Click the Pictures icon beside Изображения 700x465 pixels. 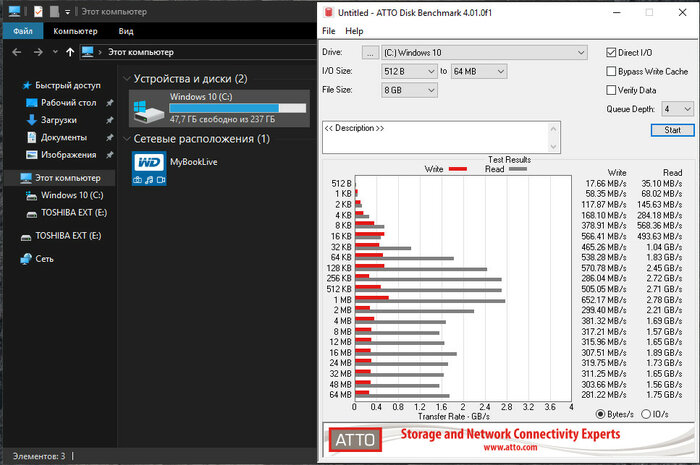click(x=31, y=155)
